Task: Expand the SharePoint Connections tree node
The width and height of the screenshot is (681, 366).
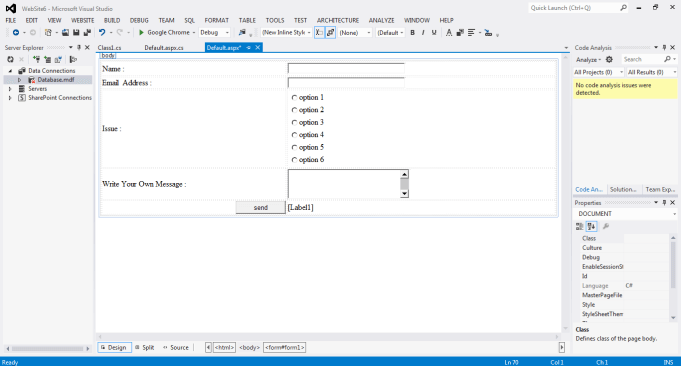Action: pyautogui.click(x=10, y=98)
